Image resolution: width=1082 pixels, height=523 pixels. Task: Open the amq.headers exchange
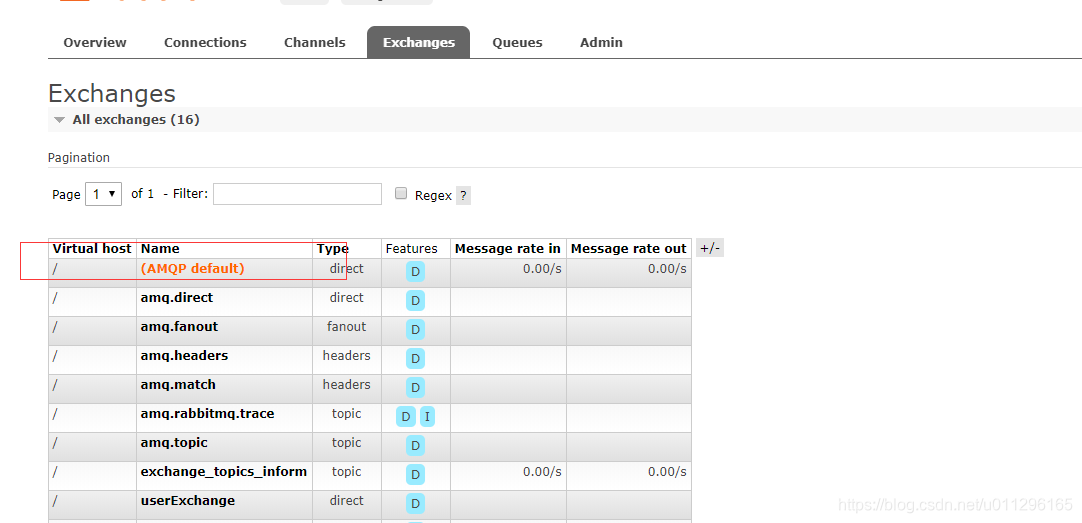pos(184,355)
